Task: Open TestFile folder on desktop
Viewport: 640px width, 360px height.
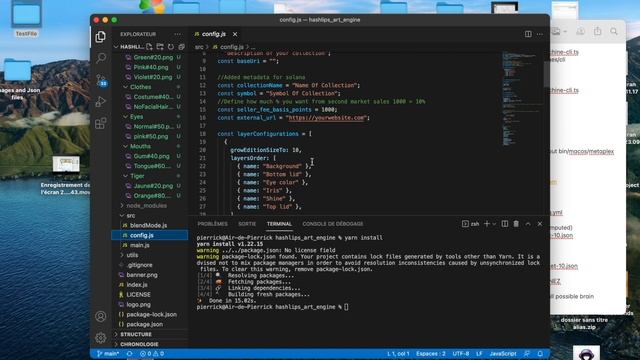Action: (26, 19)
